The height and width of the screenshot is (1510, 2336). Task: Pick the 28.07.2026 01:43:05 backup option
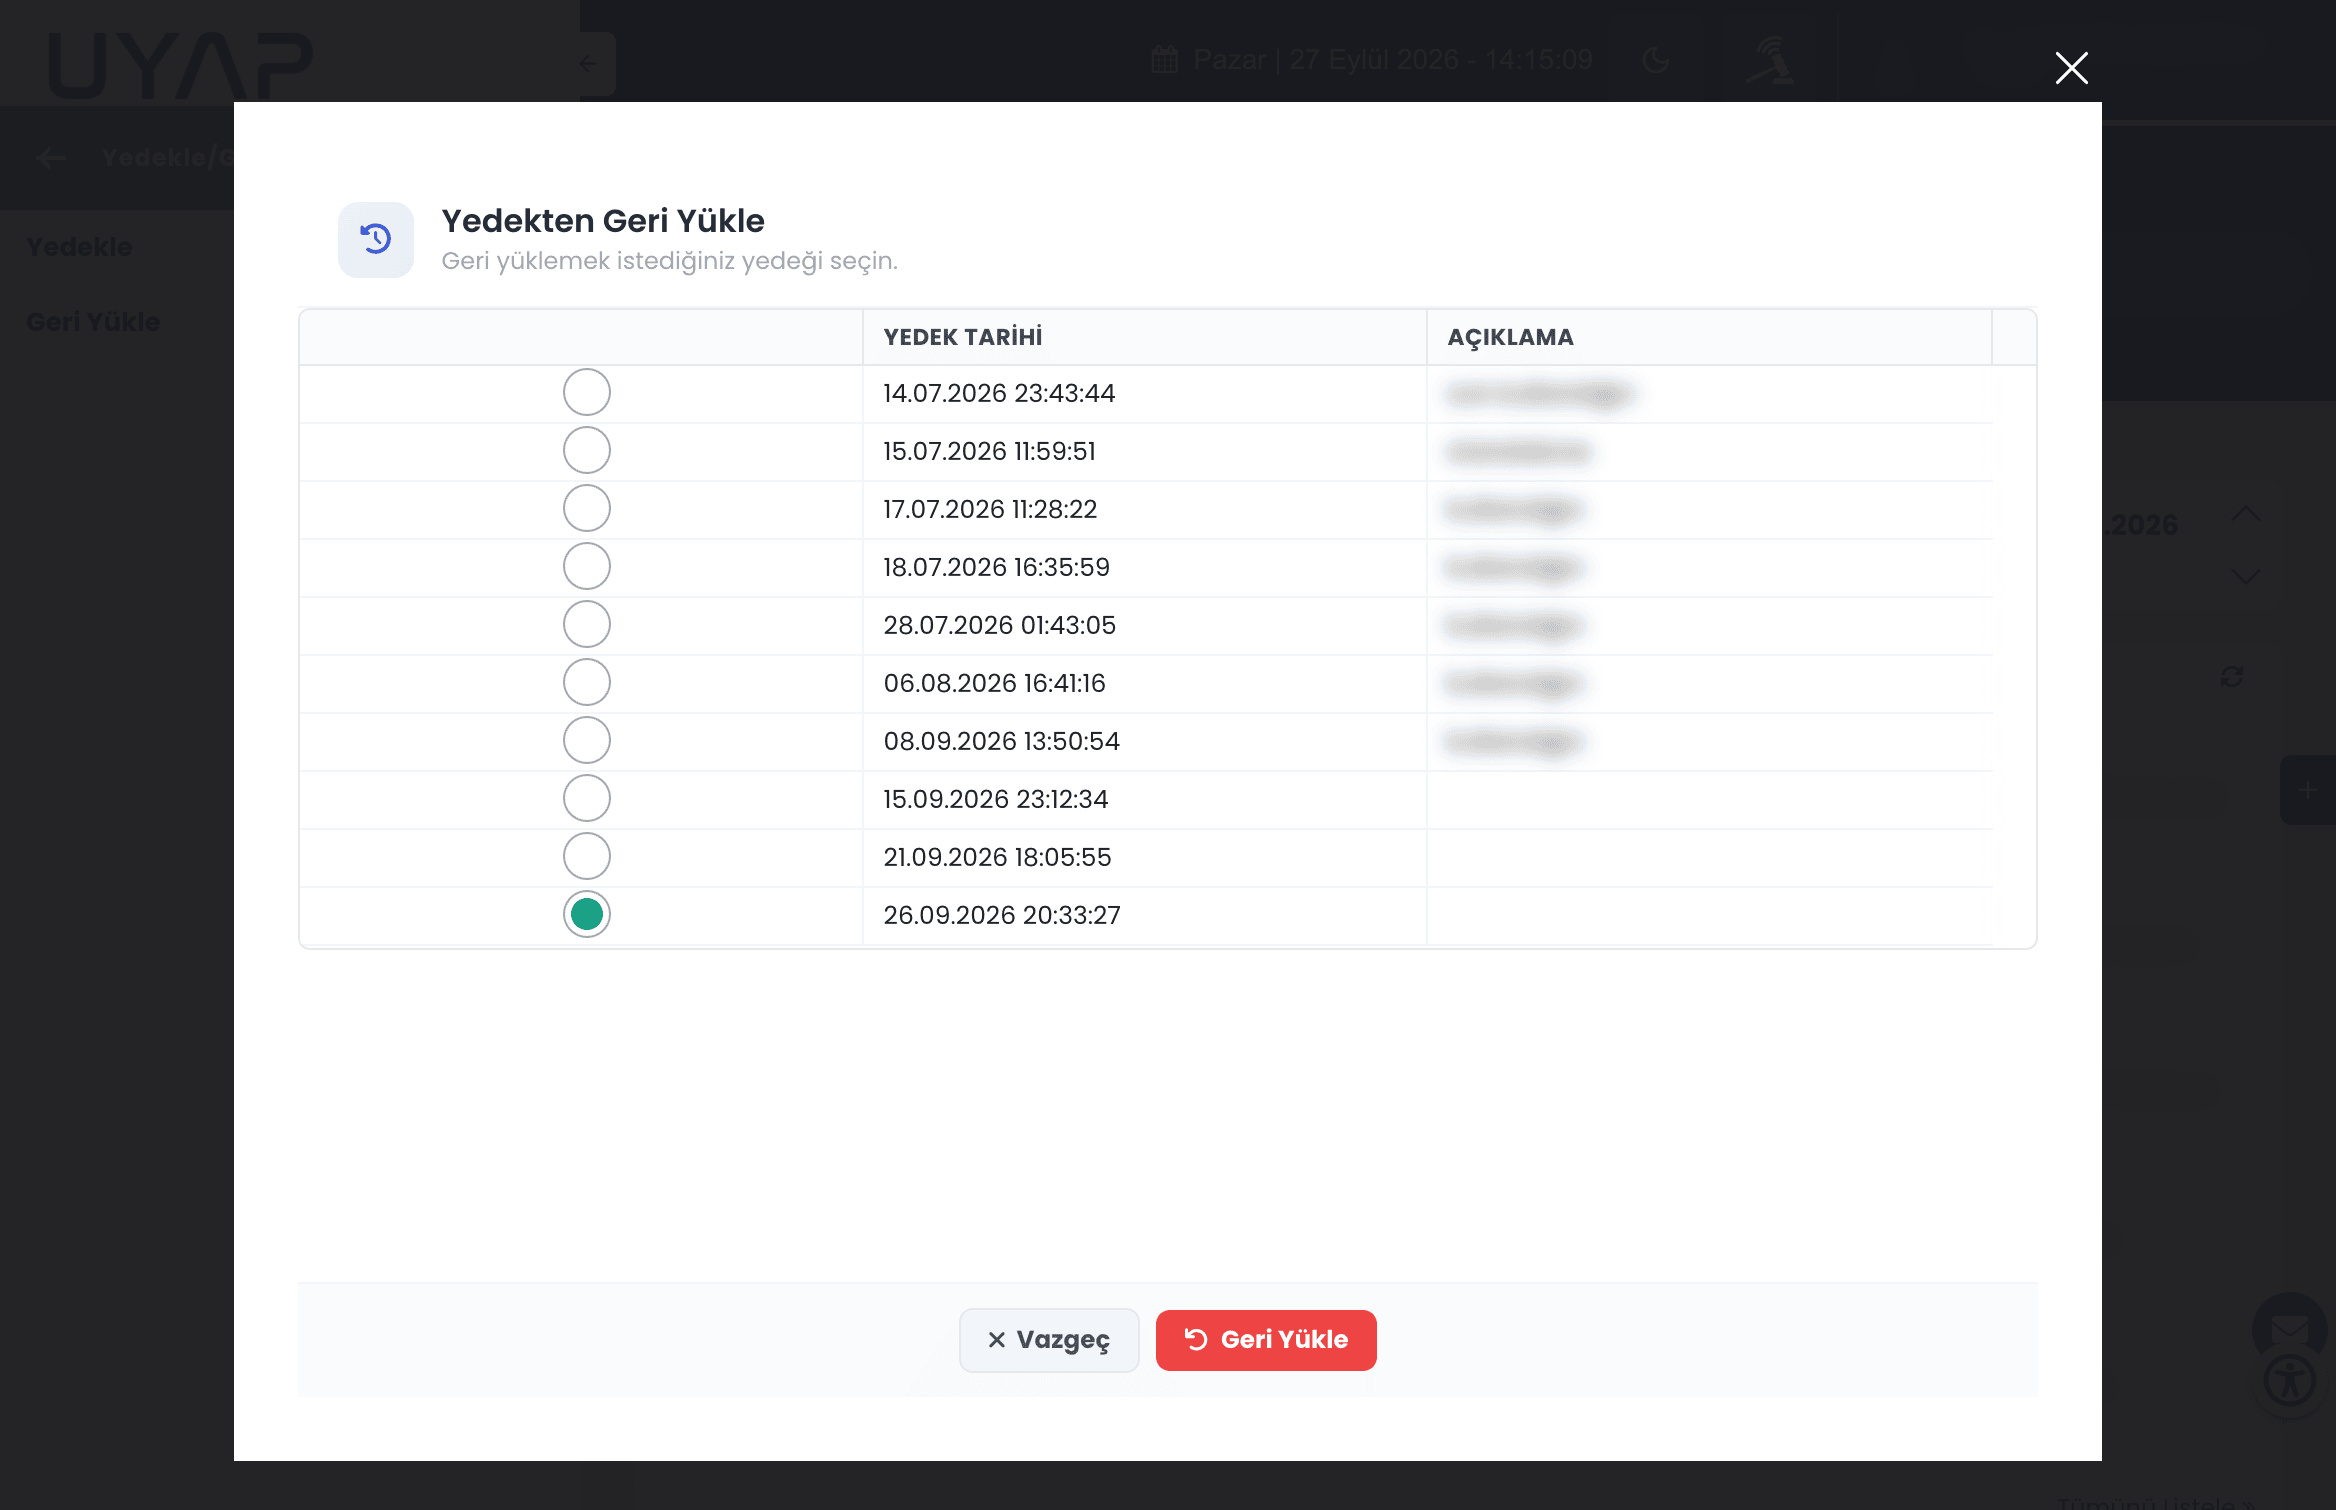(587, 624)
